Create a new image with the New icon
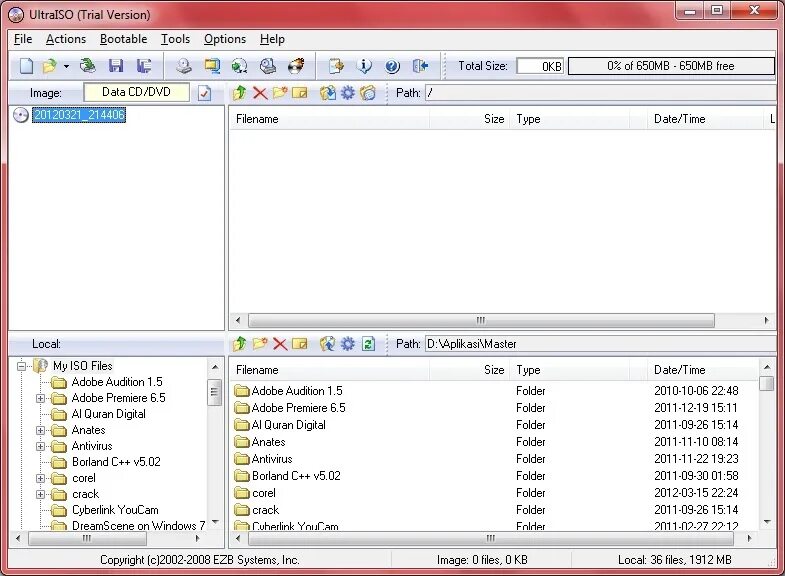Image resolution: width=785 pixels, height=576 pixels. point(26,66)
